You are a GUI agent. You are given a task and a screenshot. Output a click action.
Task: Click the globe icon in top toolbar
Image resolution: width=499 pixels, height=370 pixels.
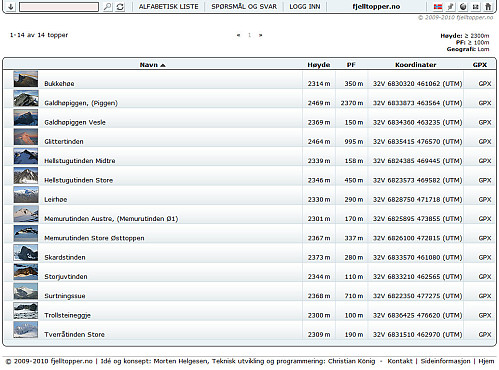click(463, 6)
